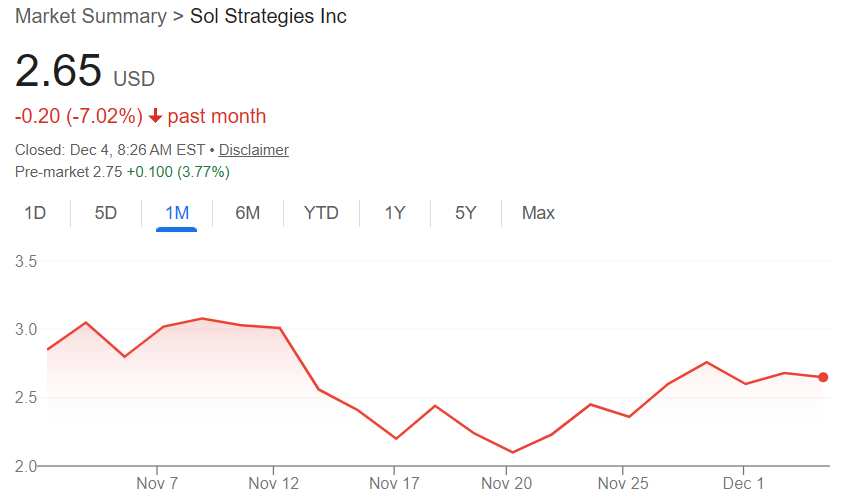The width and height of the screenshot is (862, 502).
Task: Click the Nov 20 date axis label
Action: [x=506, y=484]
